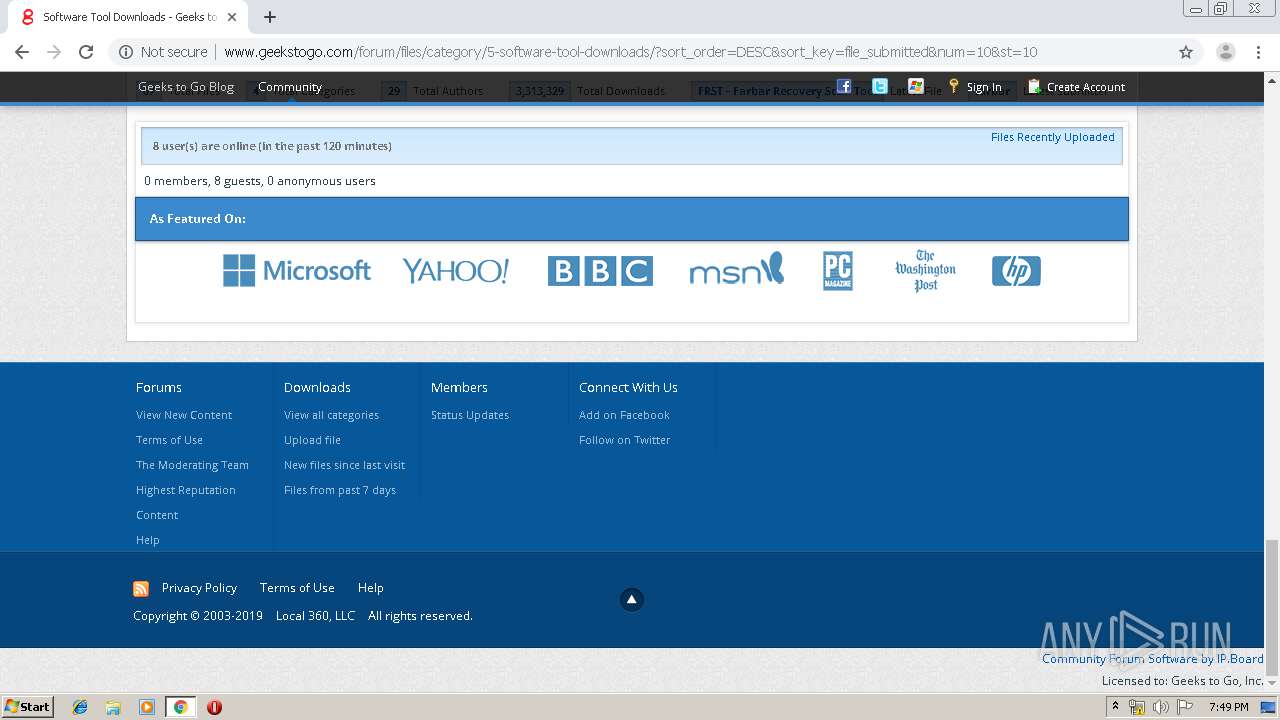Image resolution: width=1280 pixels, height=720 pixels.
Task: Click the Facebook icon in the top bar
Action: coord(844,86)
